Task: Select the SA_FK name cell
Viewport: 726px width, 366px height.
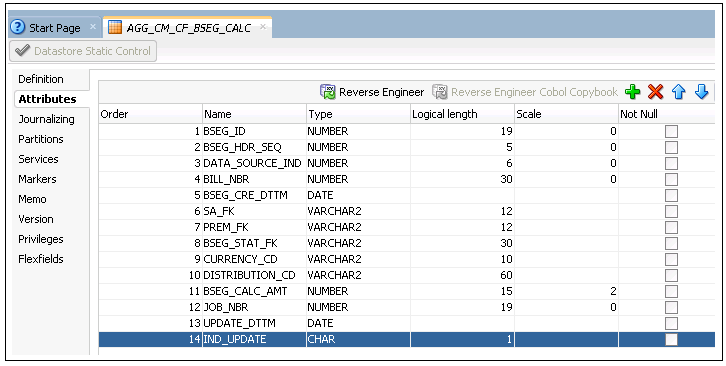Action: [254, 211]
